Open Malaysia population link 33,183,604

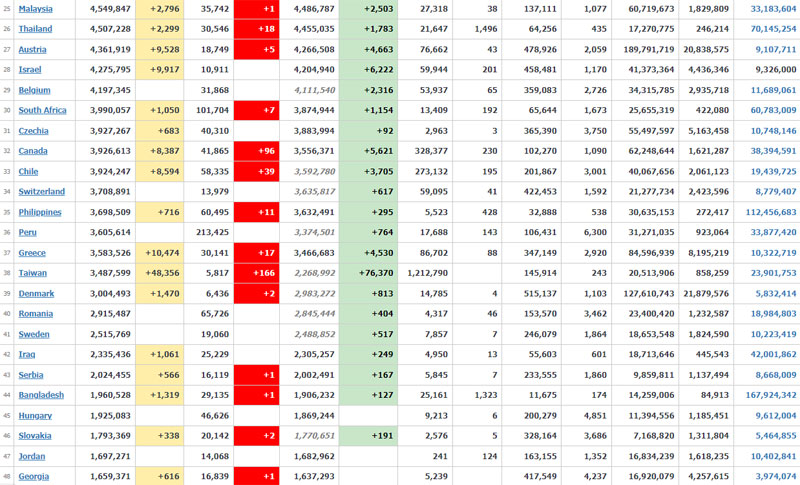coord(773,9)
